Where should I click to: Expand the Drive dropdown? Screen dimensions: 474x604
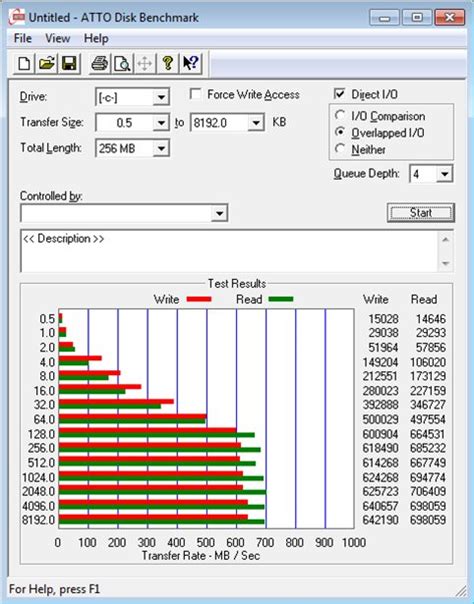[x=161, y=97]
